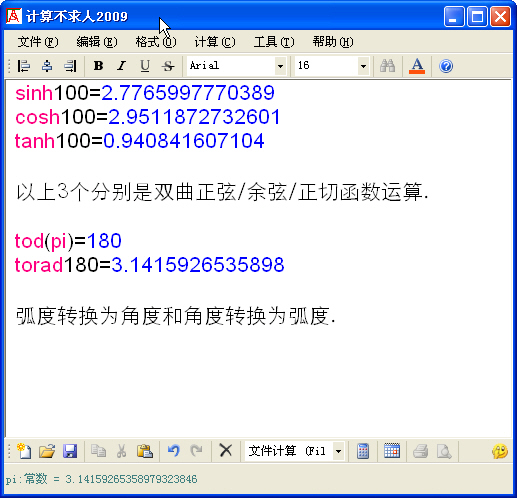Open the calendar icon in bottom toolbar
Screen dimensions: 517x498
tap(392, 451)
